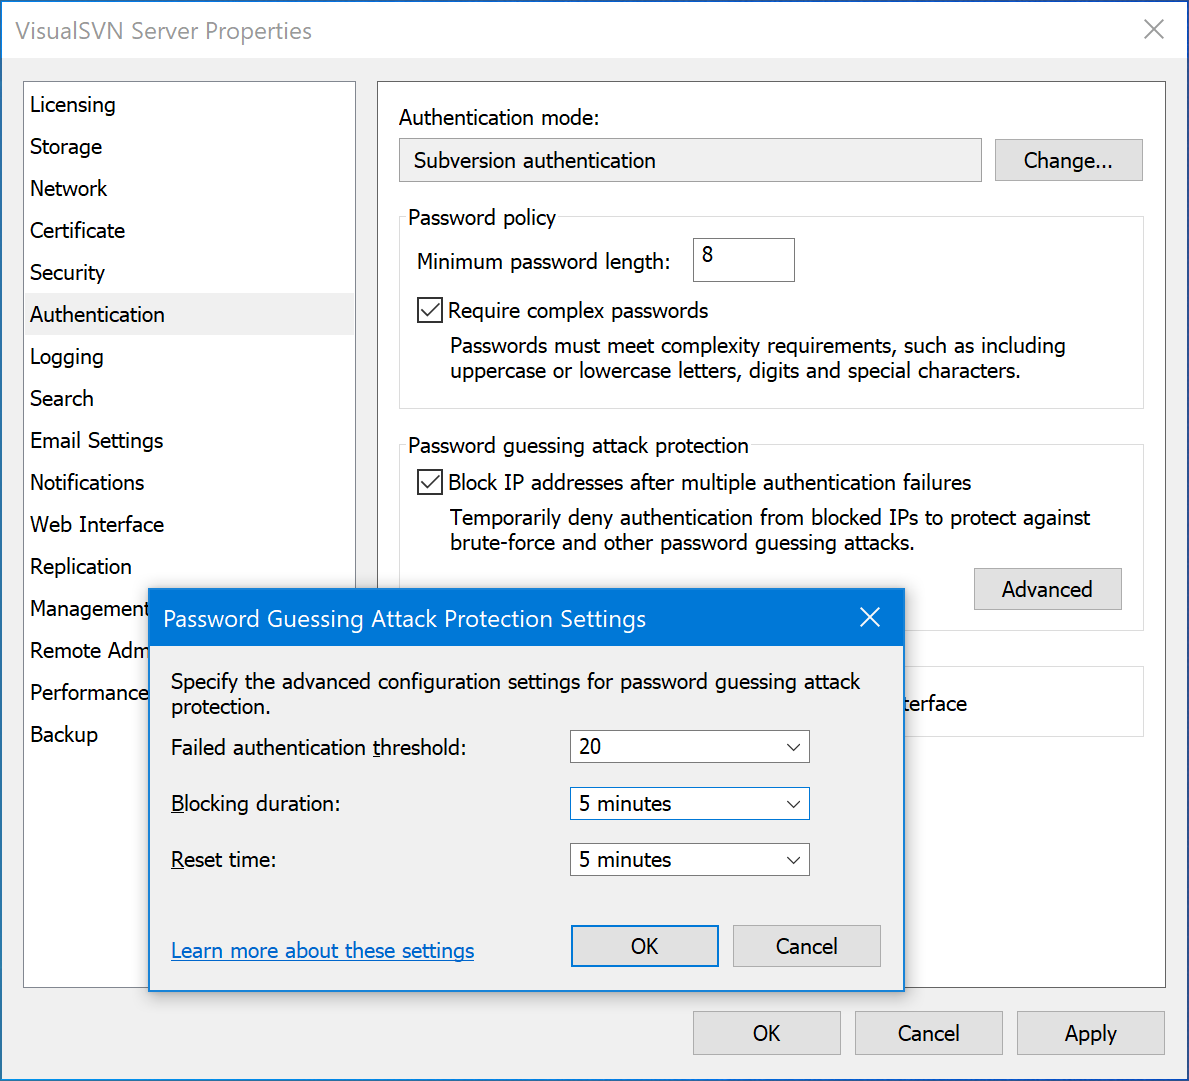Select Remote Administration in the sidebar
1189x1081 pixels.
(x=88, y=650)
